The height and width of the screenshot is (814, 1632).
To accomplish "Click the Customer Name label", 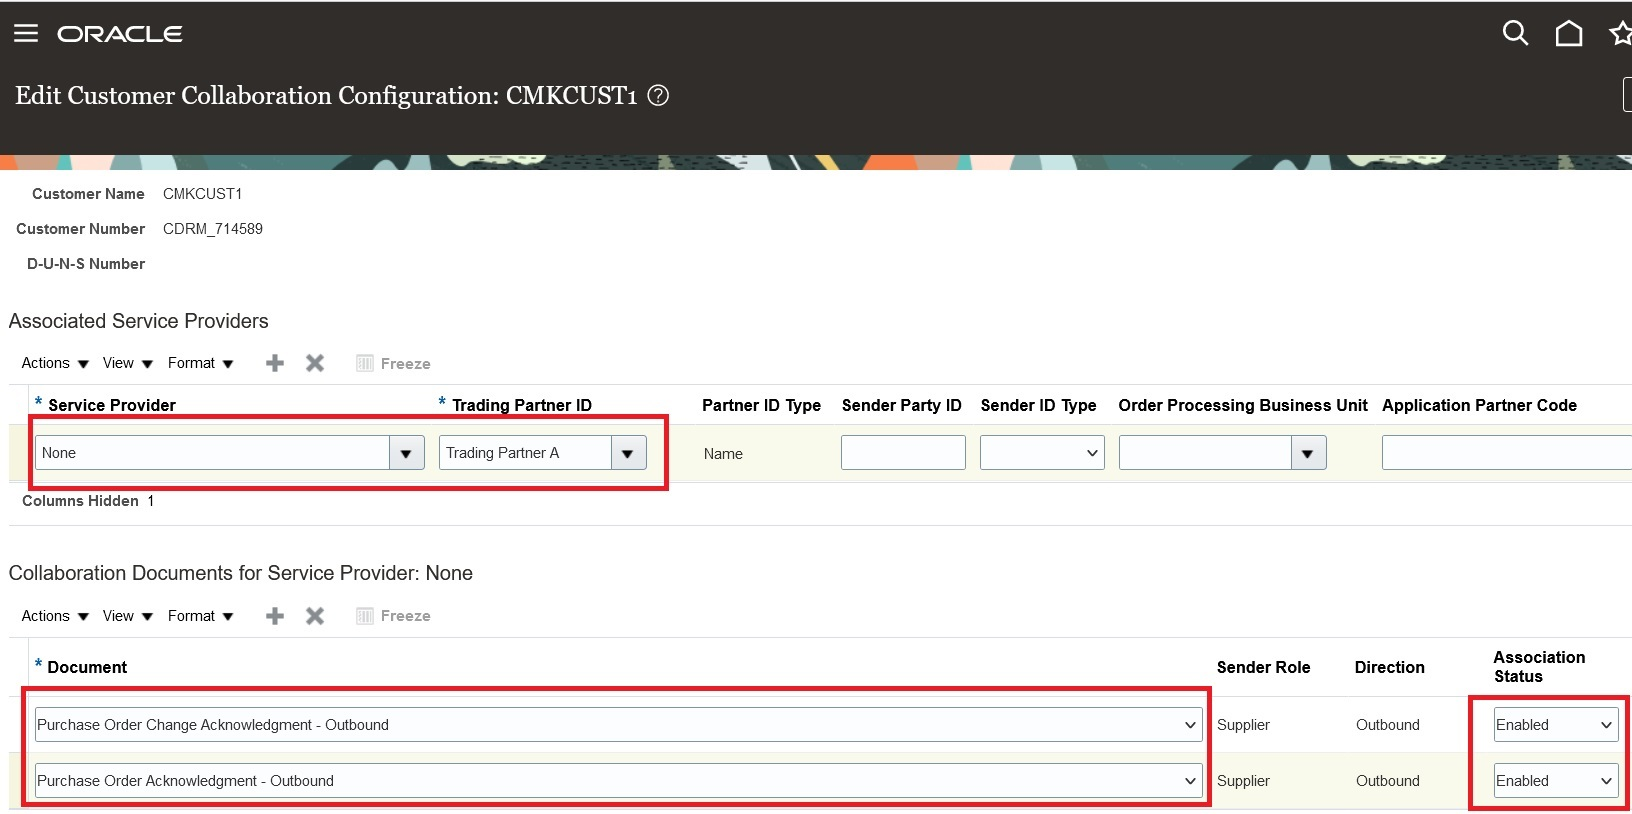I will tap(88, 194).
